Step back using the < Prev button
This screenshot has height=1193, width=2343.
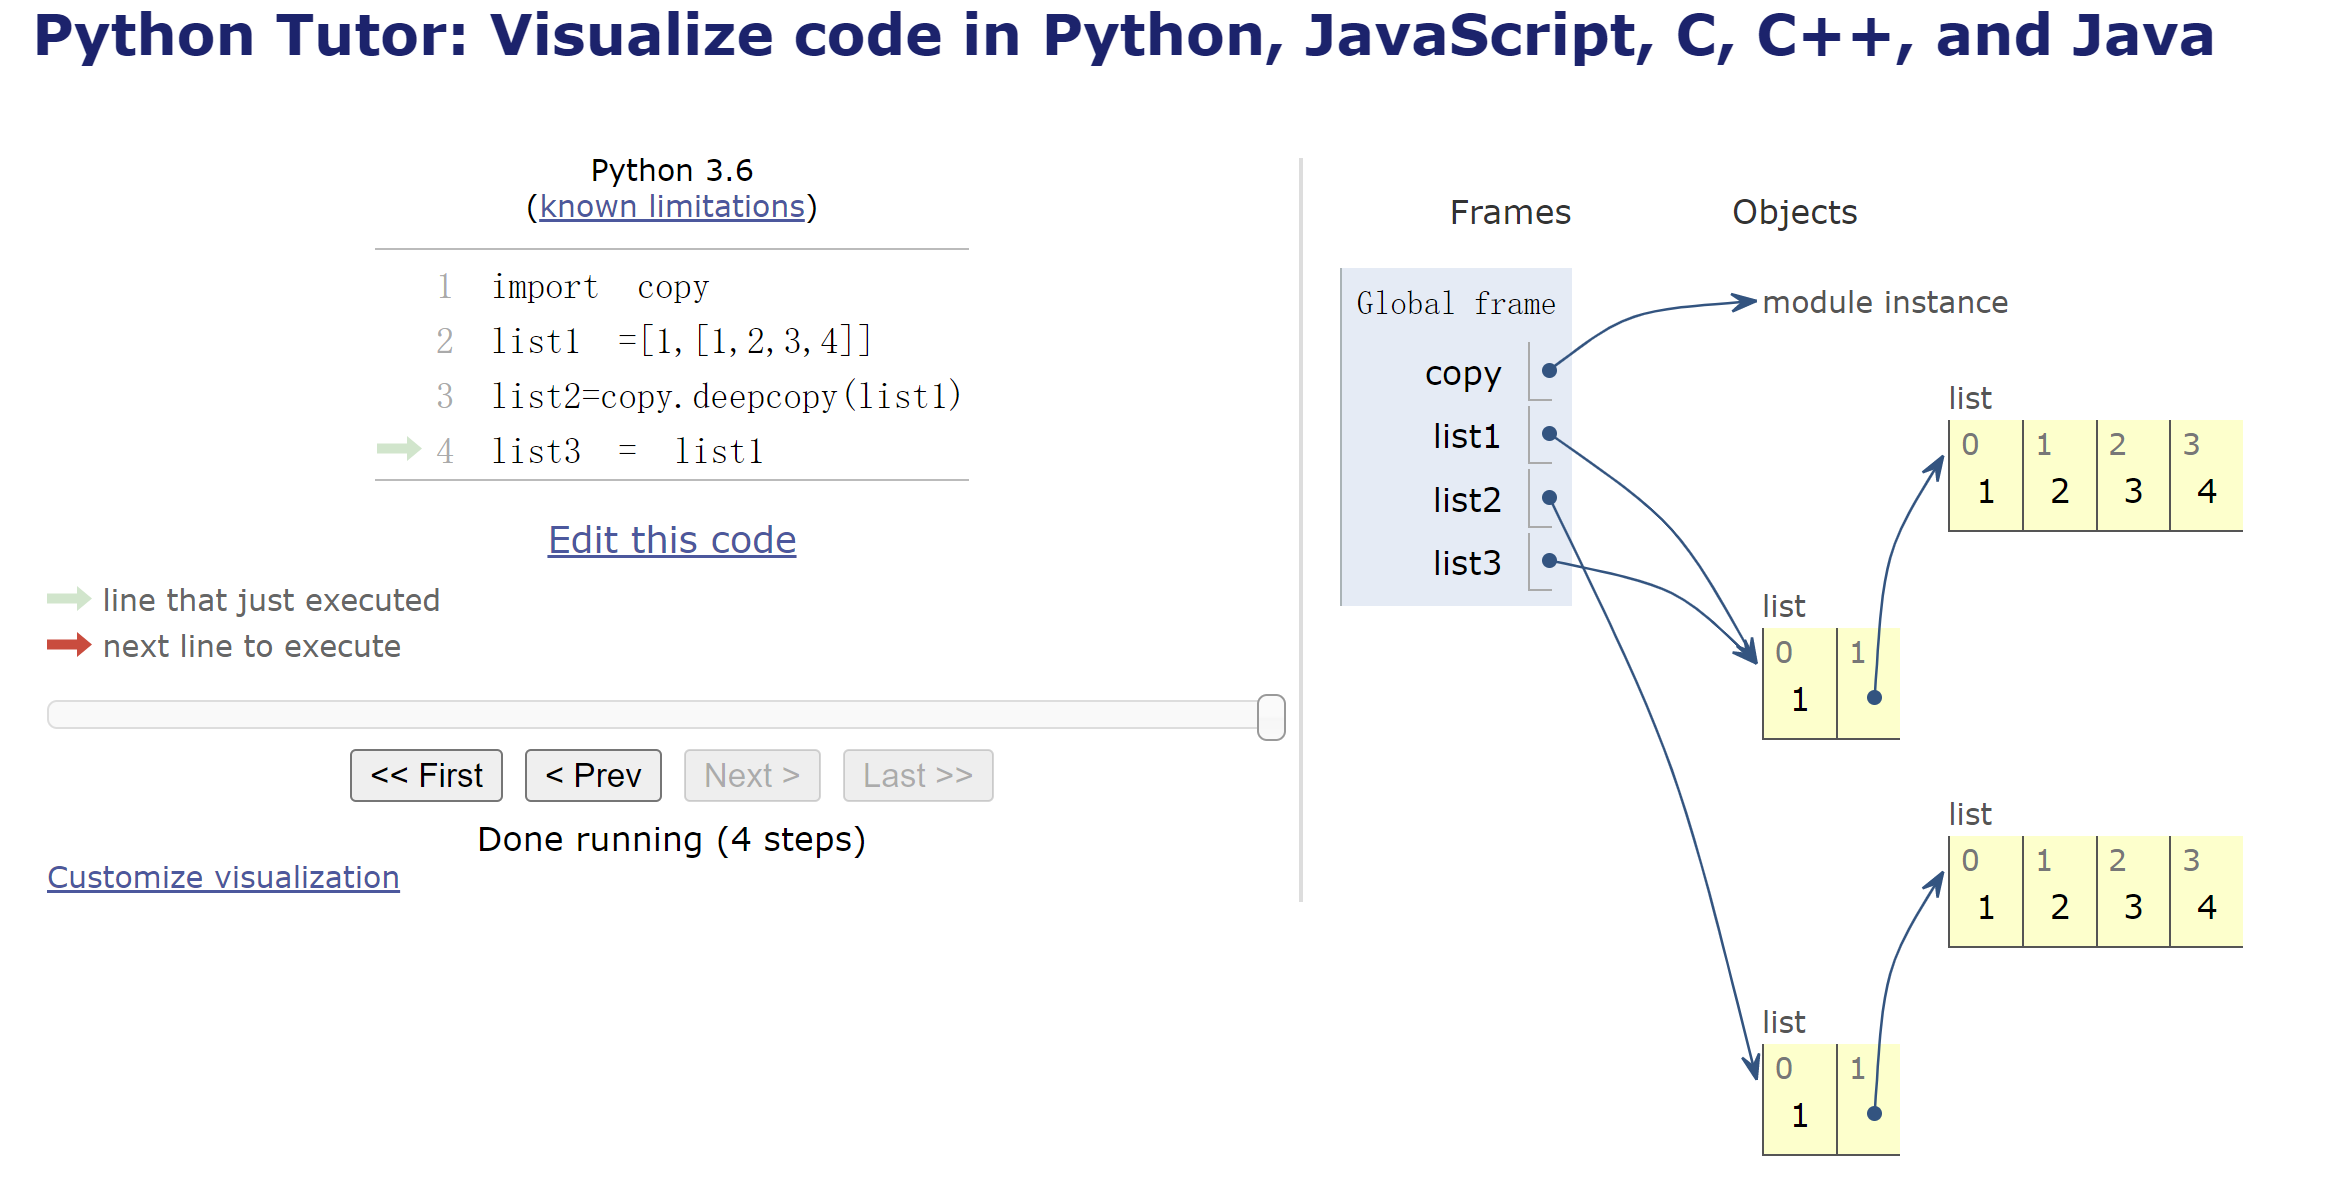click(593, 775)
